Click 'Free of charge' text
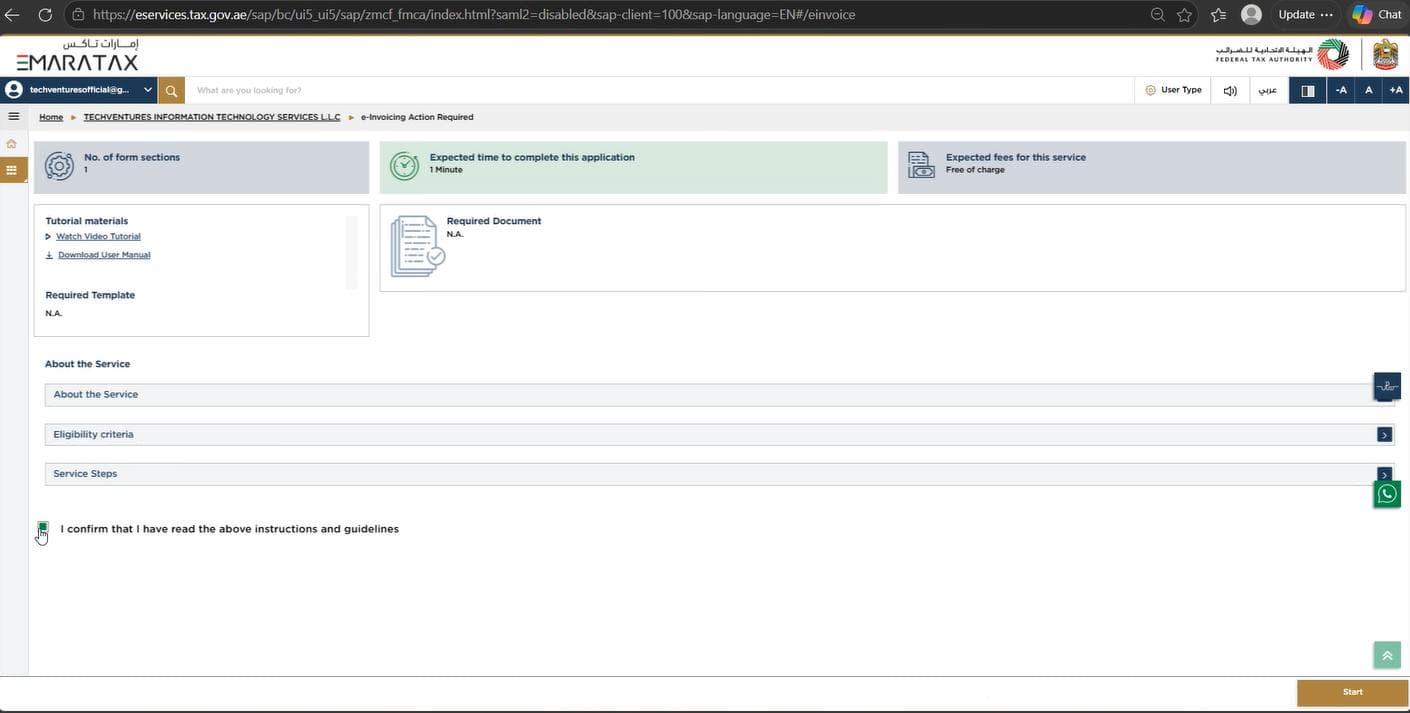Screen dimensions: 1410x713 975,170
